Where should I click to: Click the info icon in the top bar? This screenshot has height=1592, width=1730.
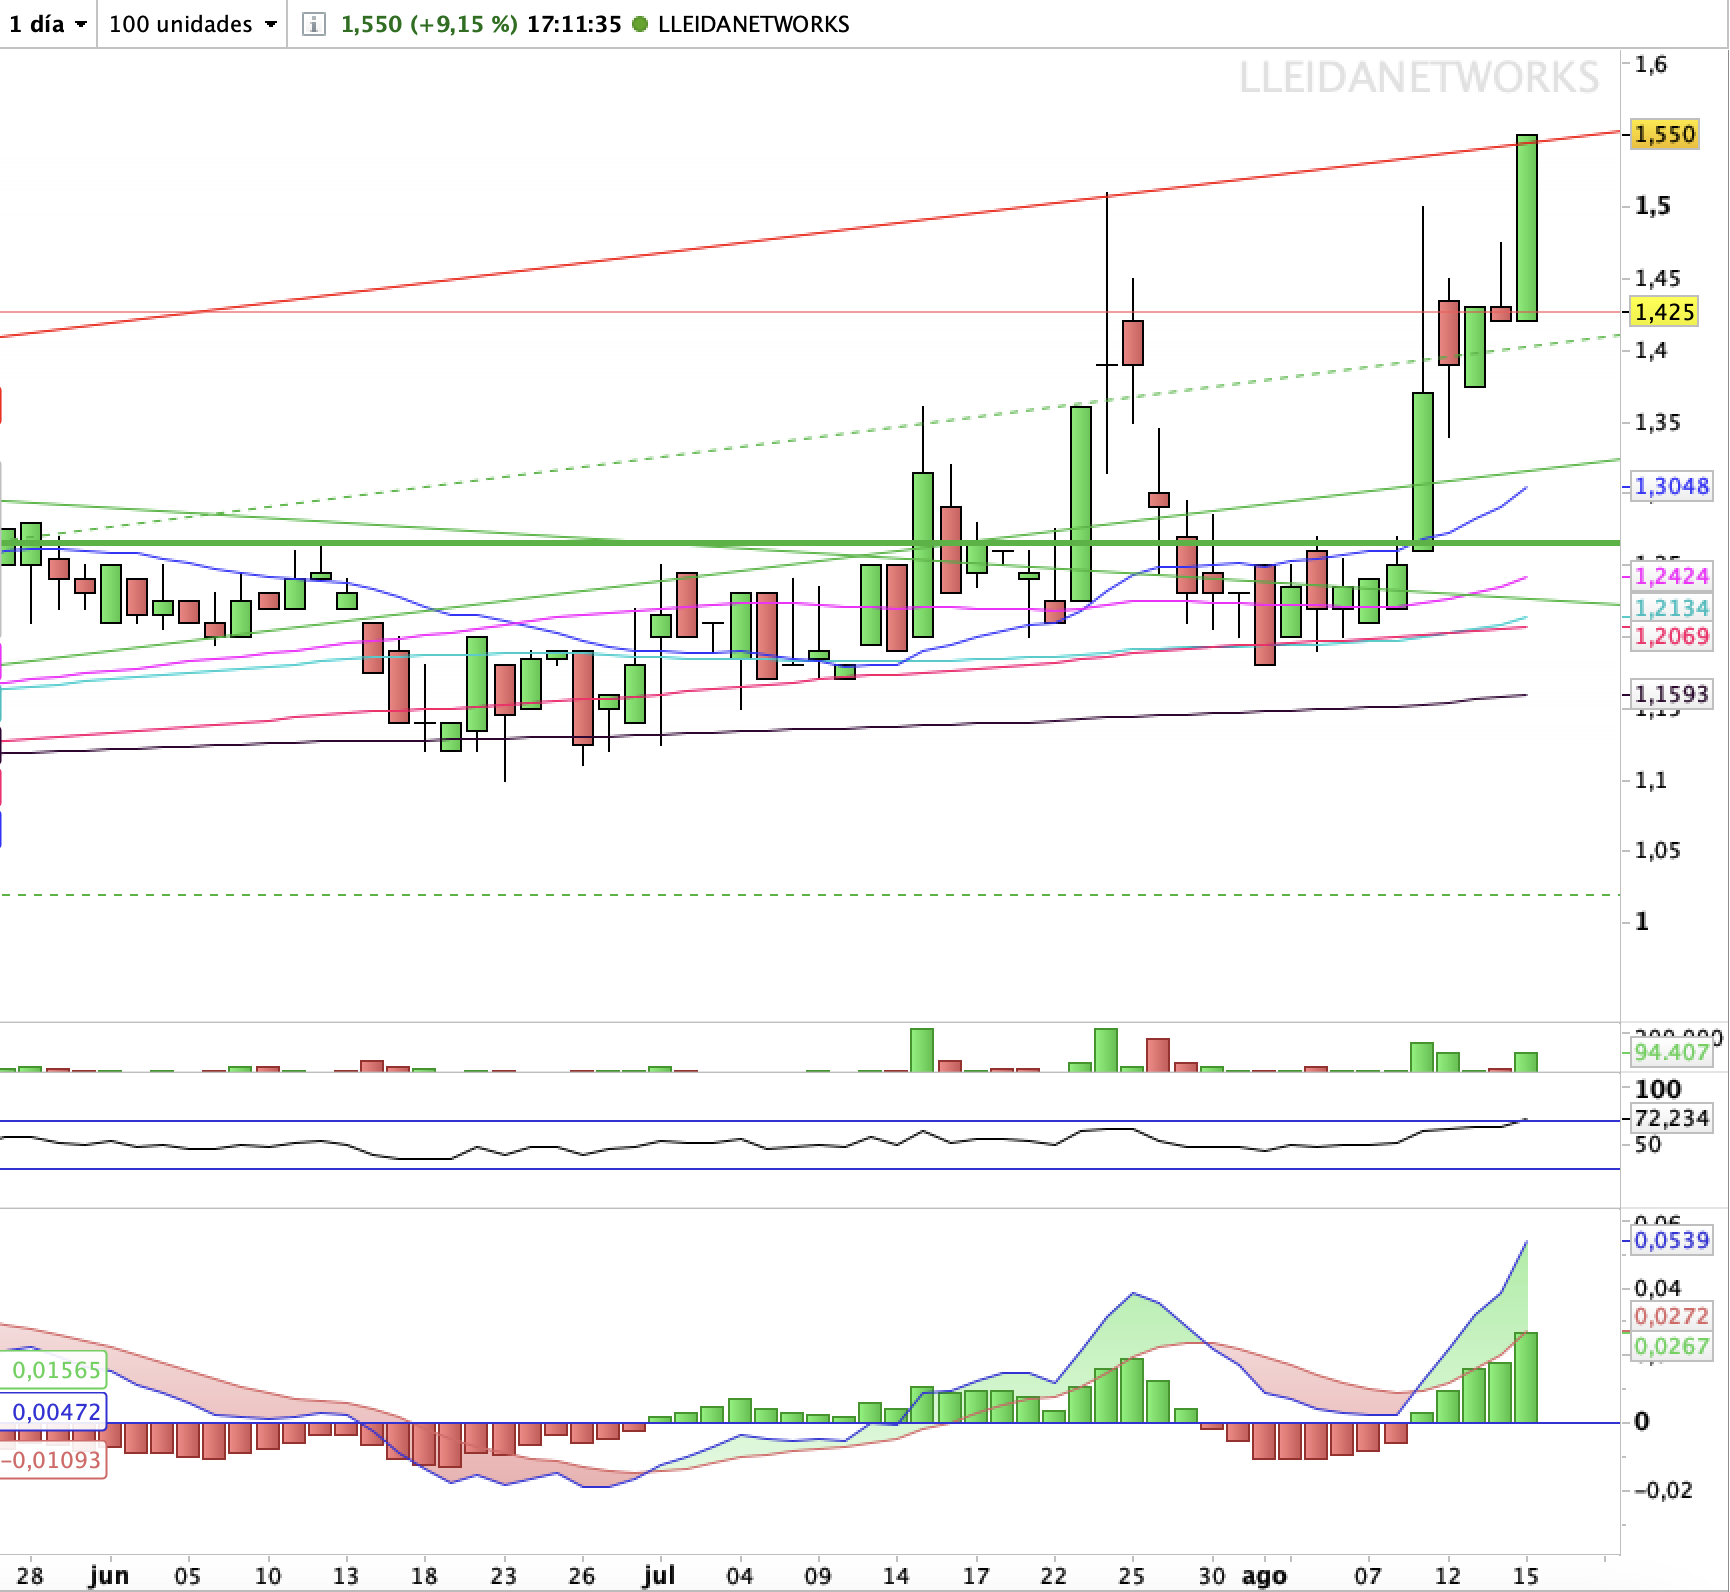click(313, 24)
